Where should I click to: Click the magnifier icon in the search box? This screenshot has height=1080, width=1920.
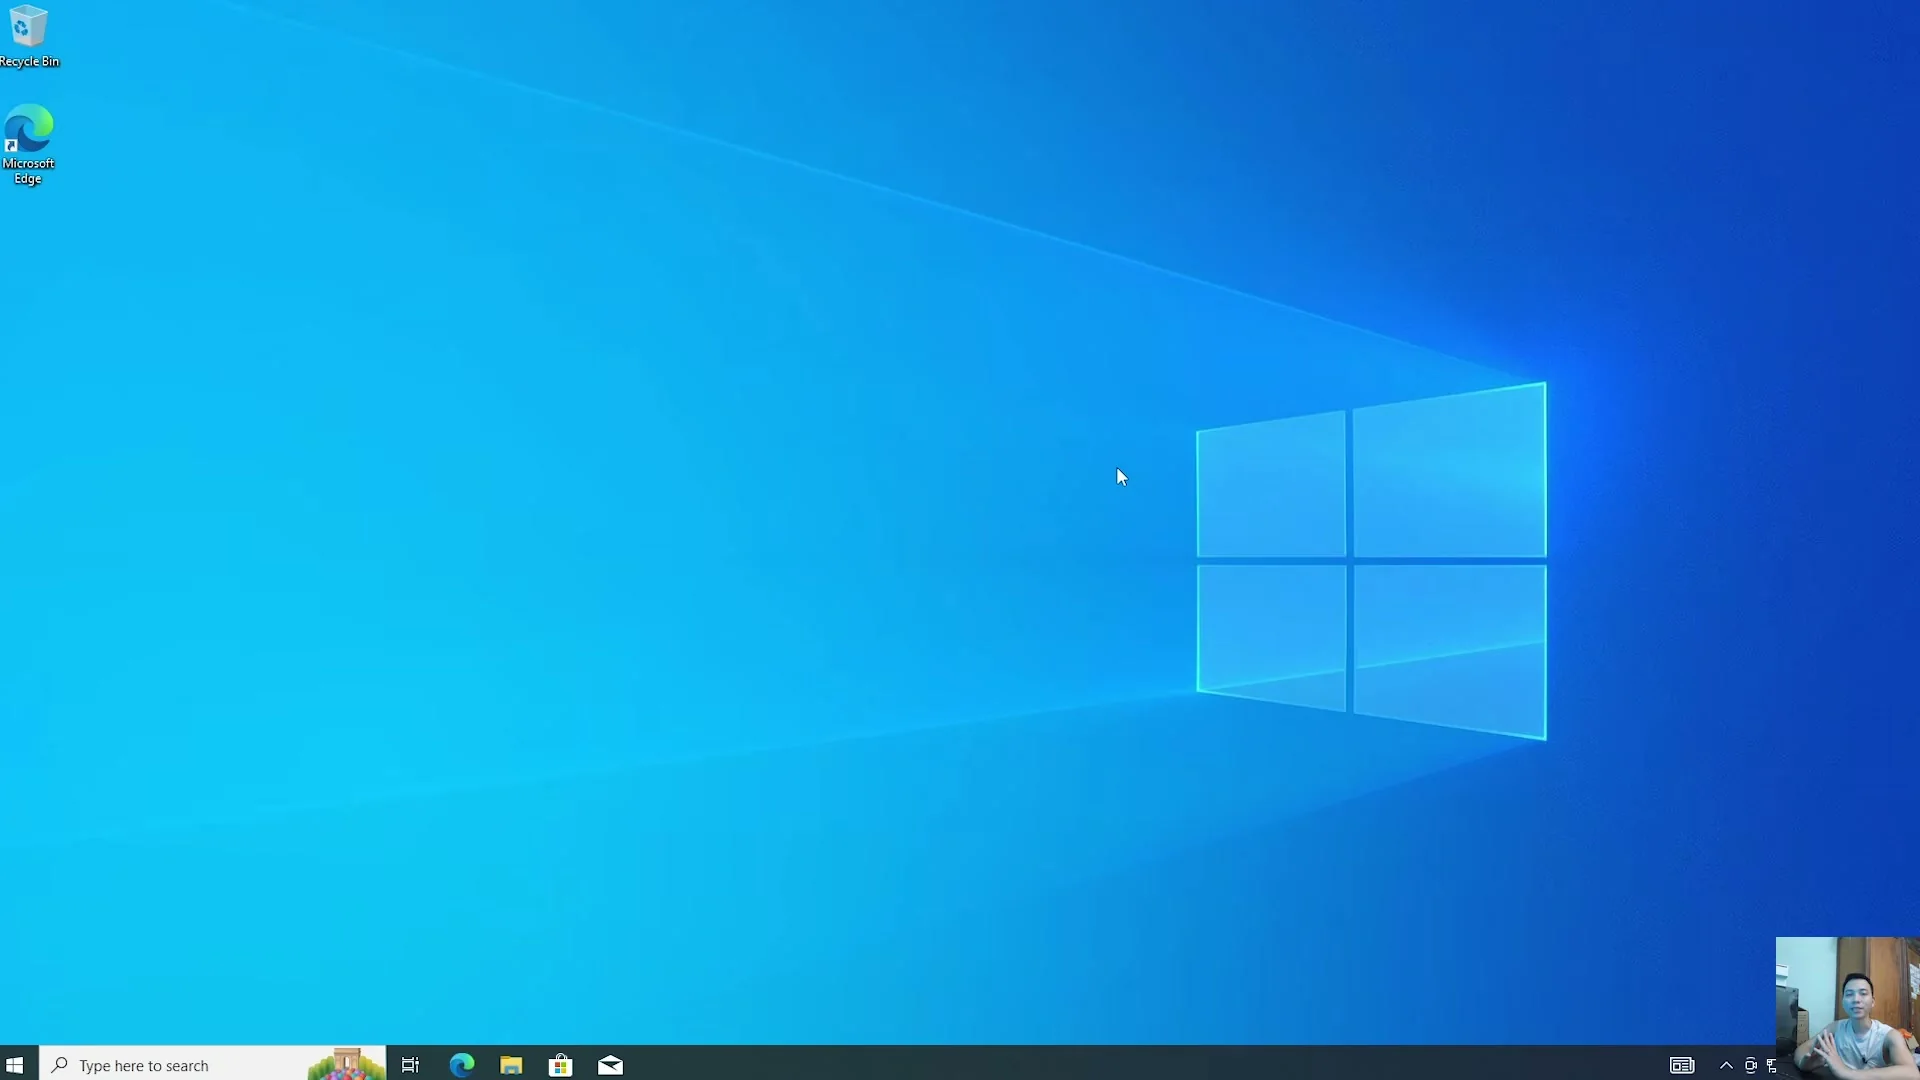tap(60, 1065)
